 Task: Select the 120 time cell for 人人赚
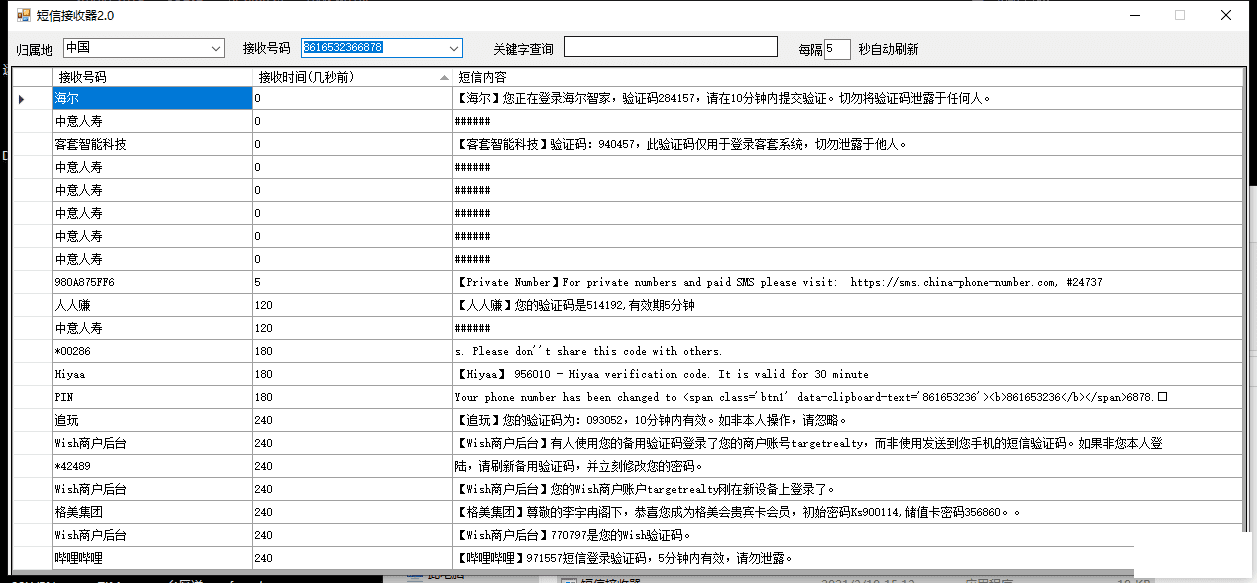click(x=352, y=305)
